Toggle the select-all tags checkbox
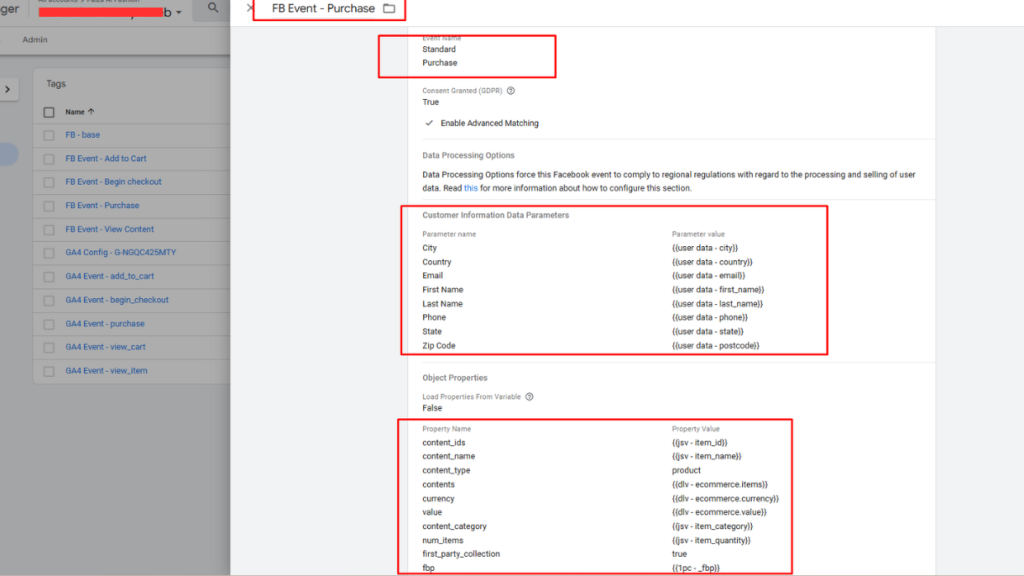Viewport: 1024px width, 576px height. (x=49, y=112)
